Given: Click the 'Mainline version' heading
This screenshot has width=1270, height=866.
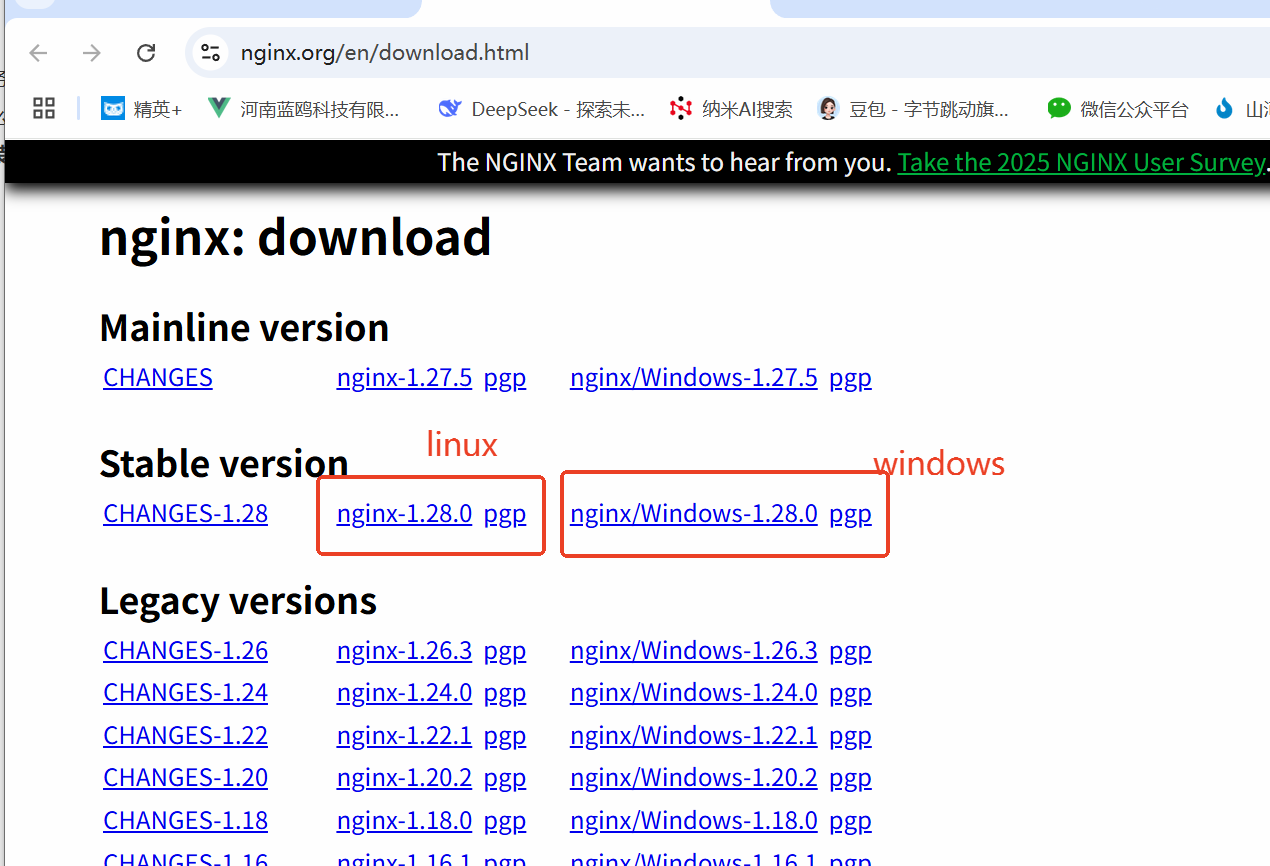Looking at the screenshot, I should click(245, 328).
